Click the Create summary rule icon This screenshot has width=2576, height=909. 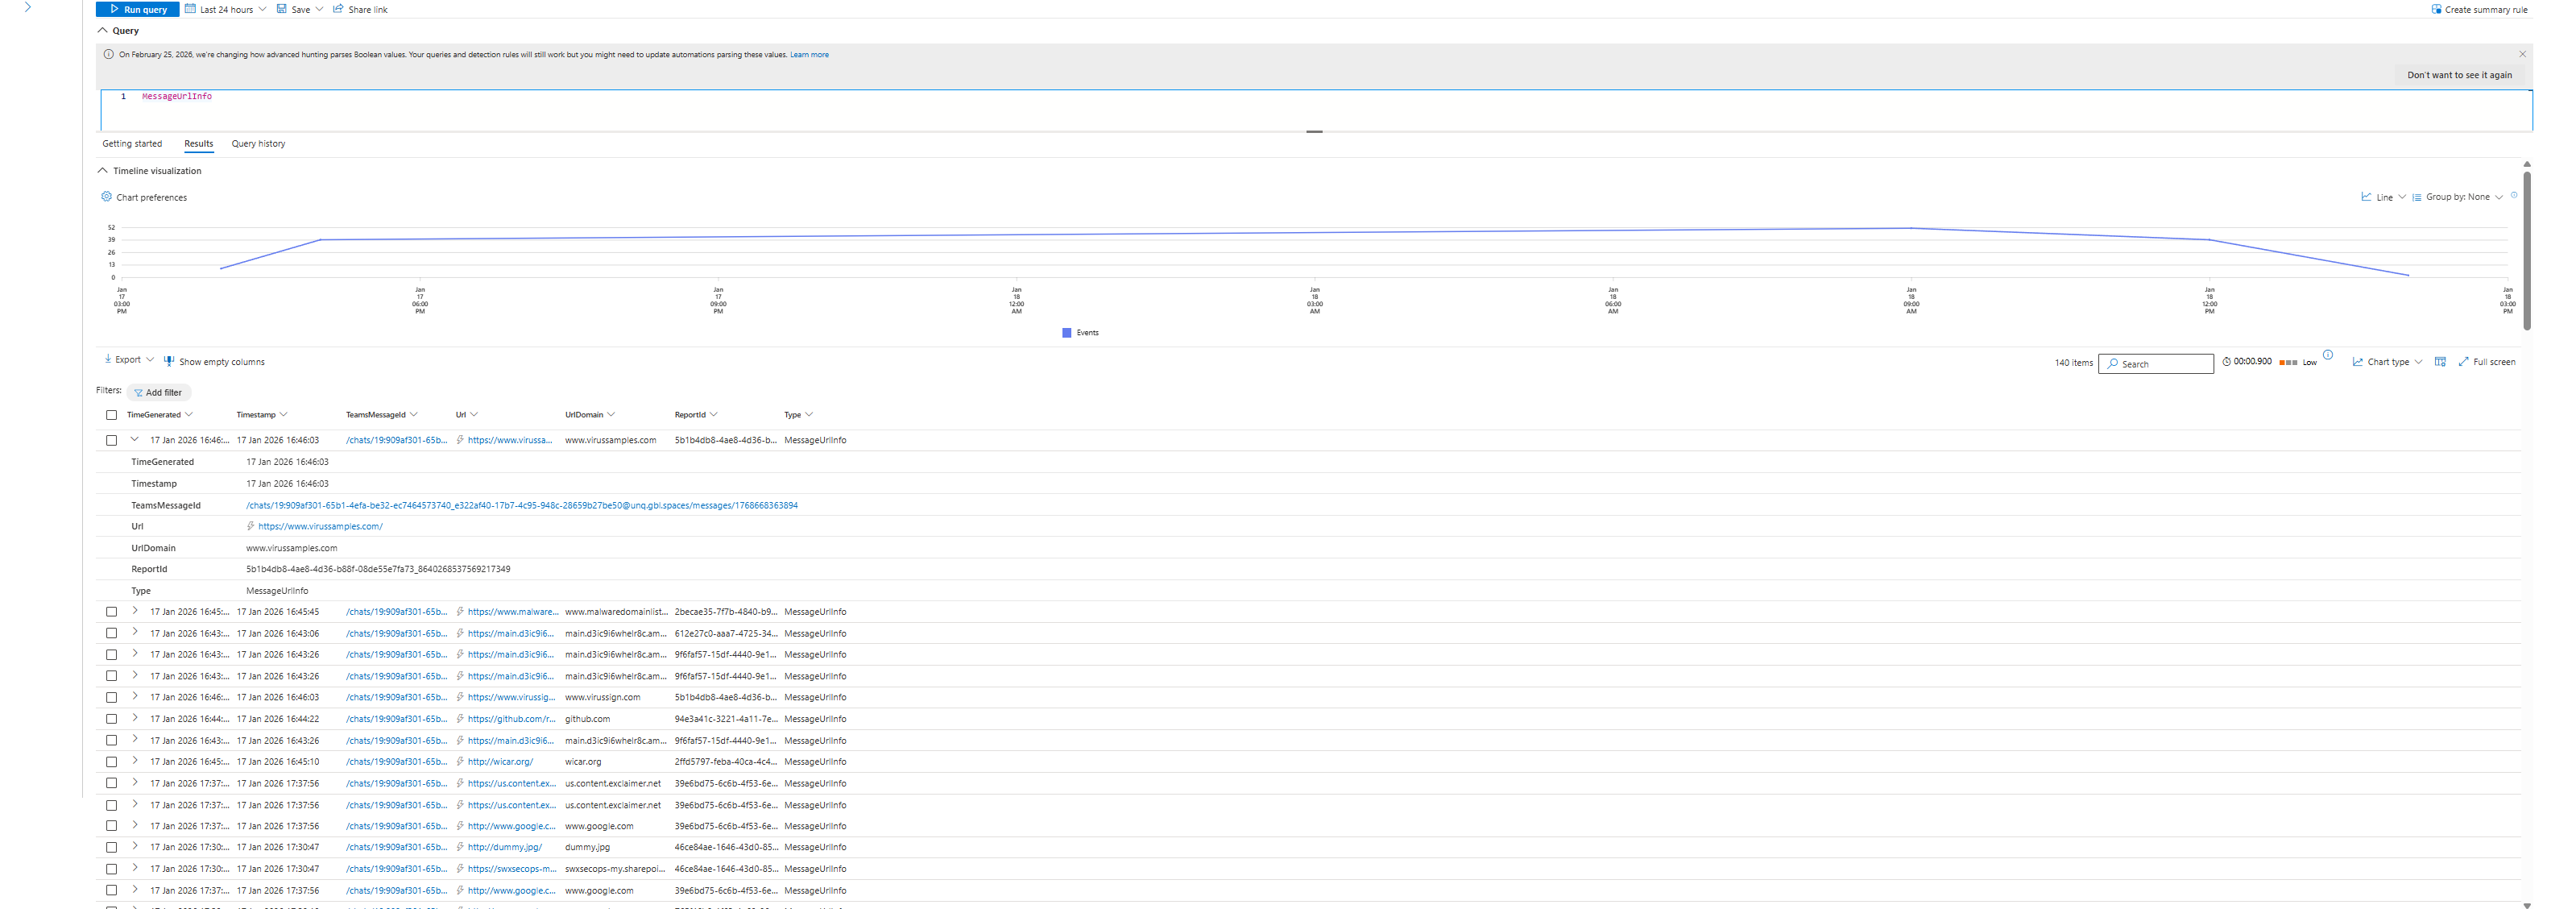(2436, 9)
